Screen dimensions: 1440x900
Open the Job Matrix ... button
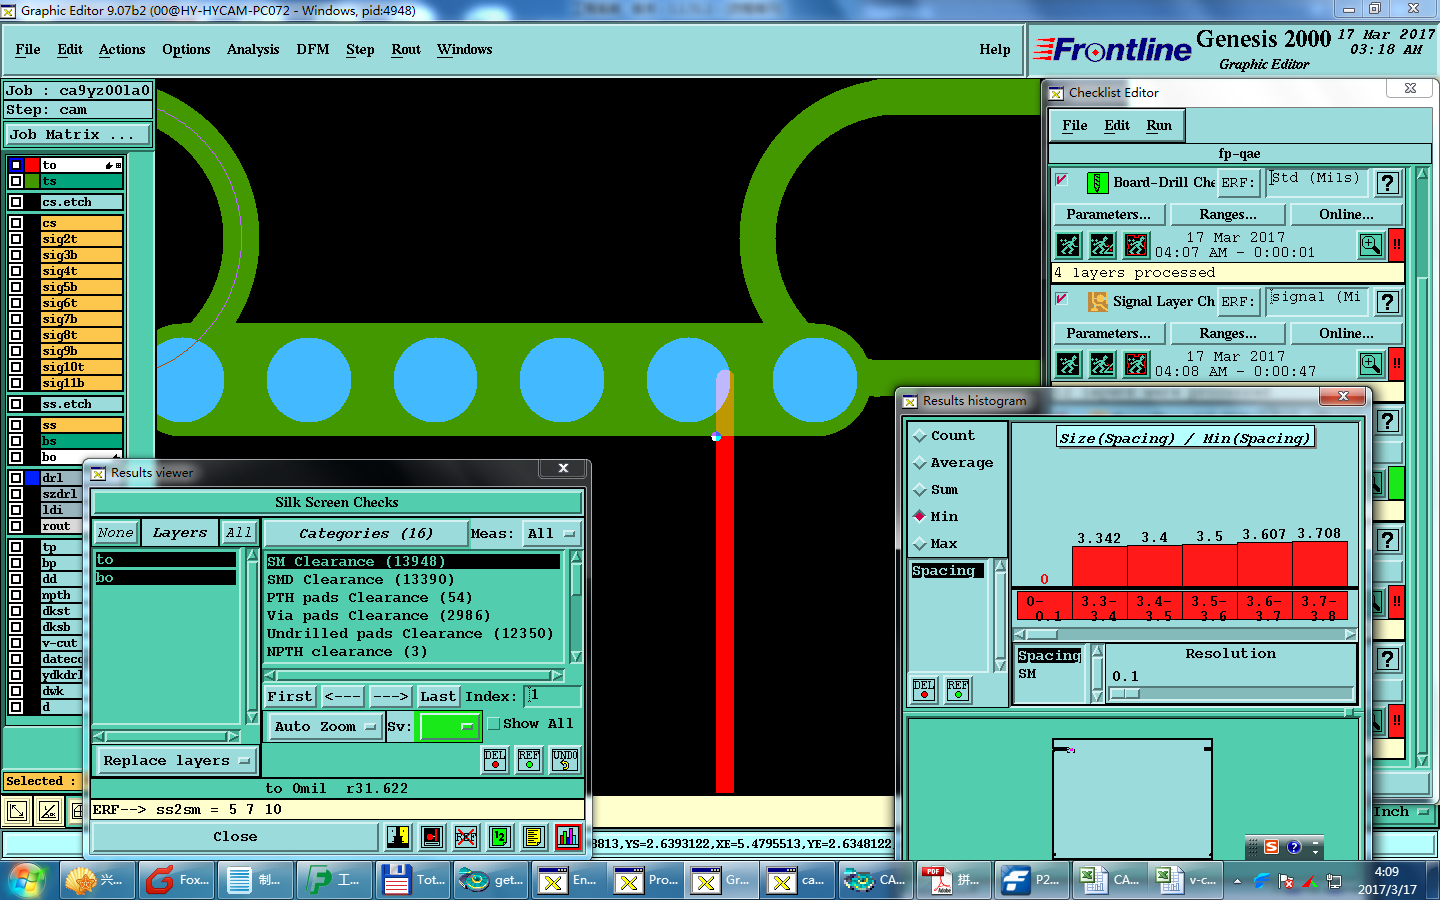[x=78, y=135]
